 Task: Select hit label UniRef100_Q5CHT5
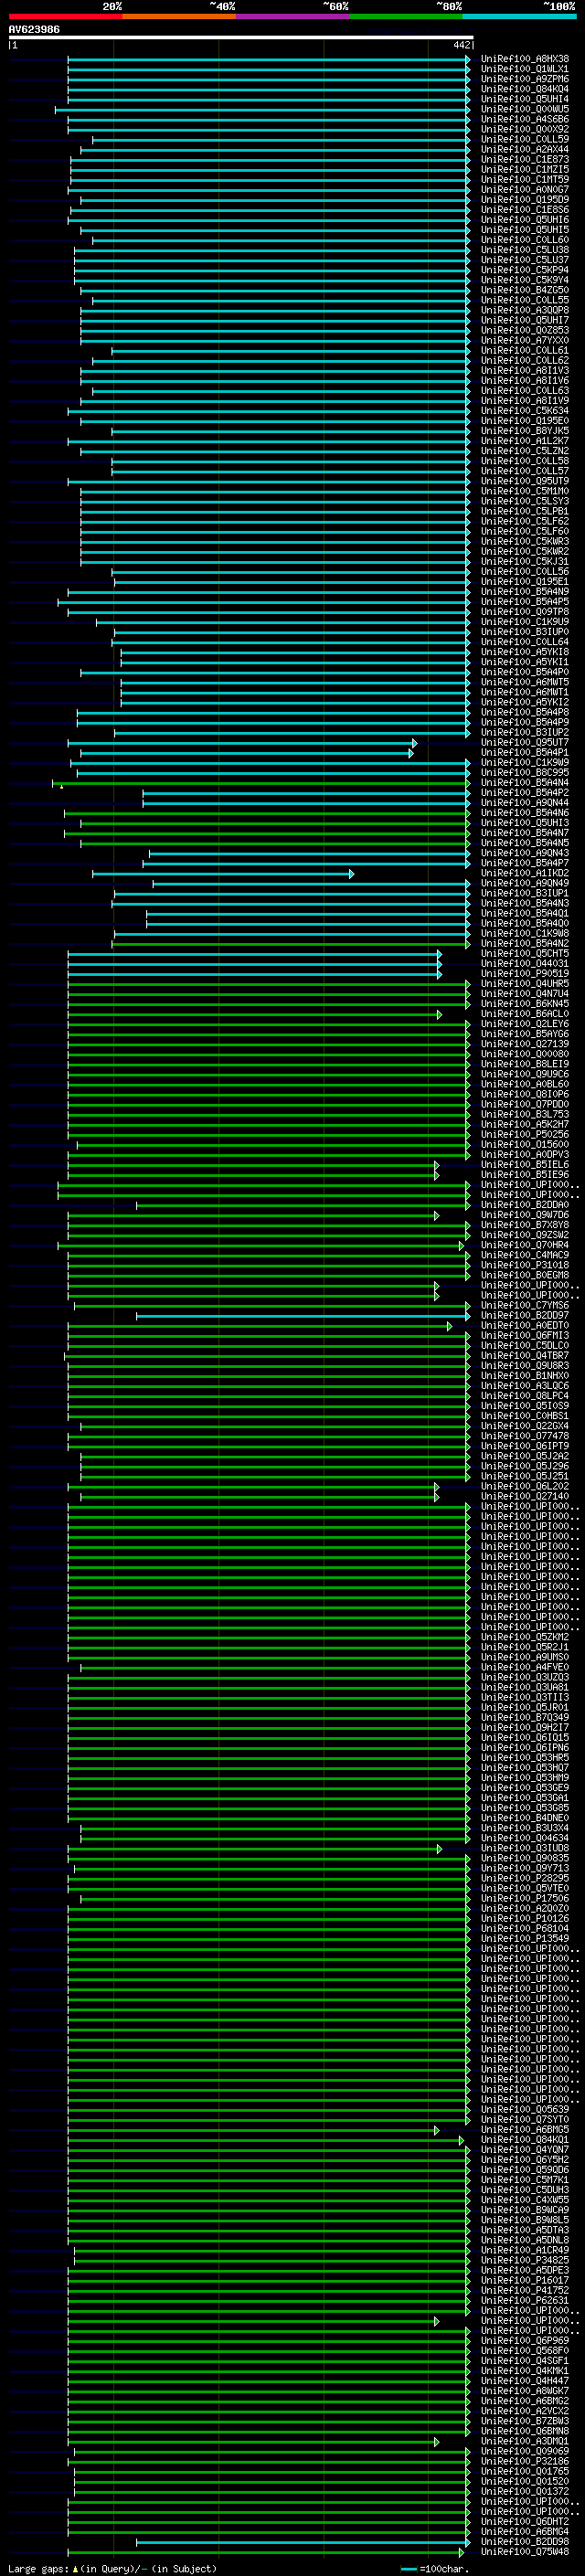pyautogui.click(x=525, y=954)
